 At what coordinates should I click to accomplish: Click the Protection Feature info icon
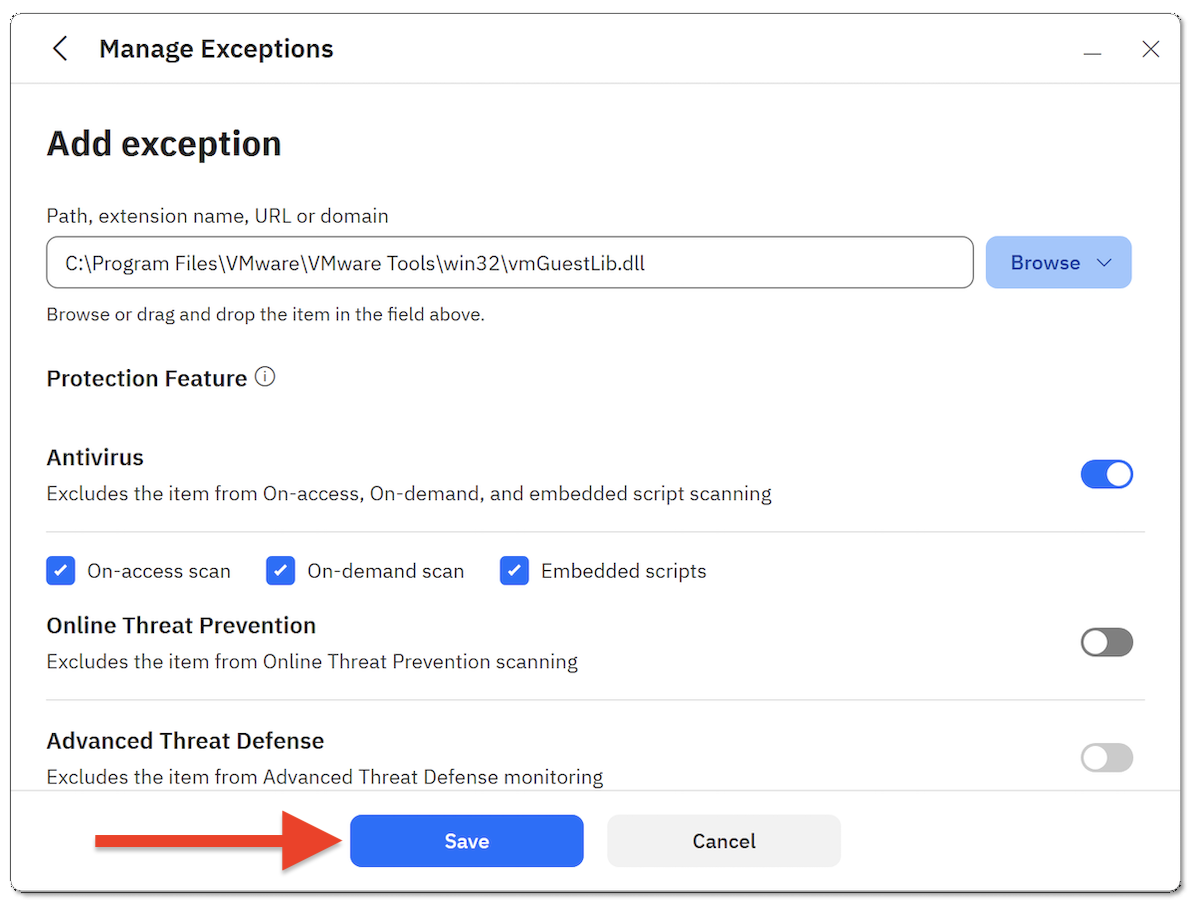264,376
